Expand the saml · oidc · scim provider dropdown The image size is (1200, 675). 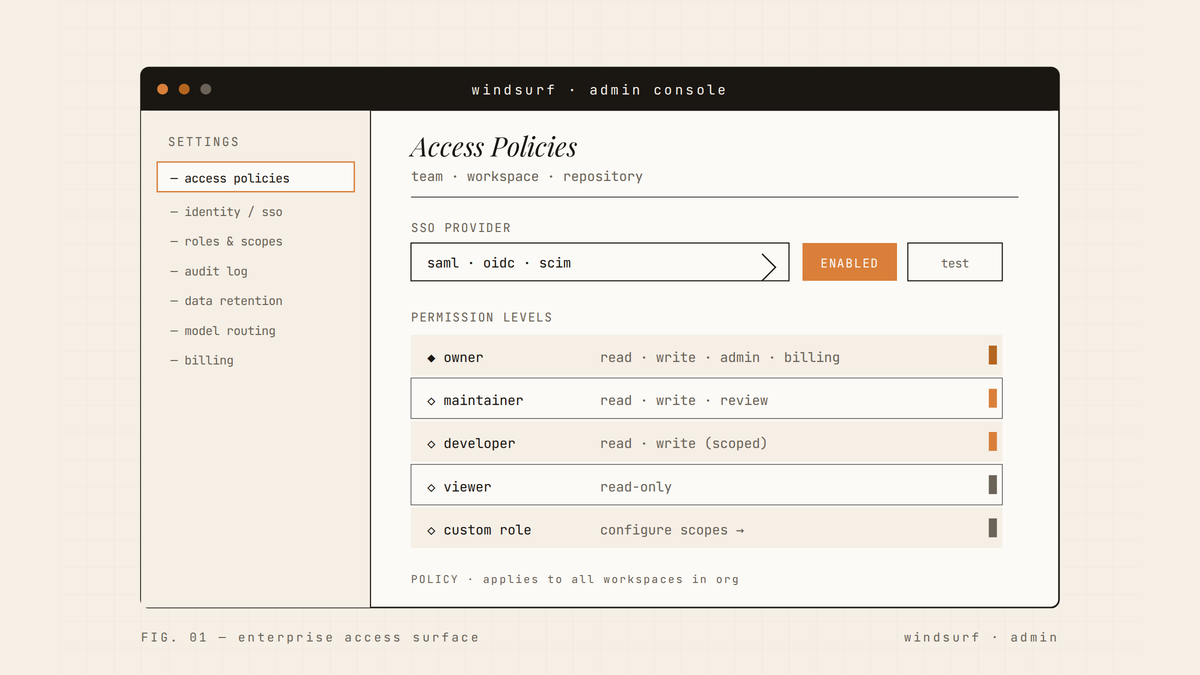pyautogui.click(x=600, y=262)
